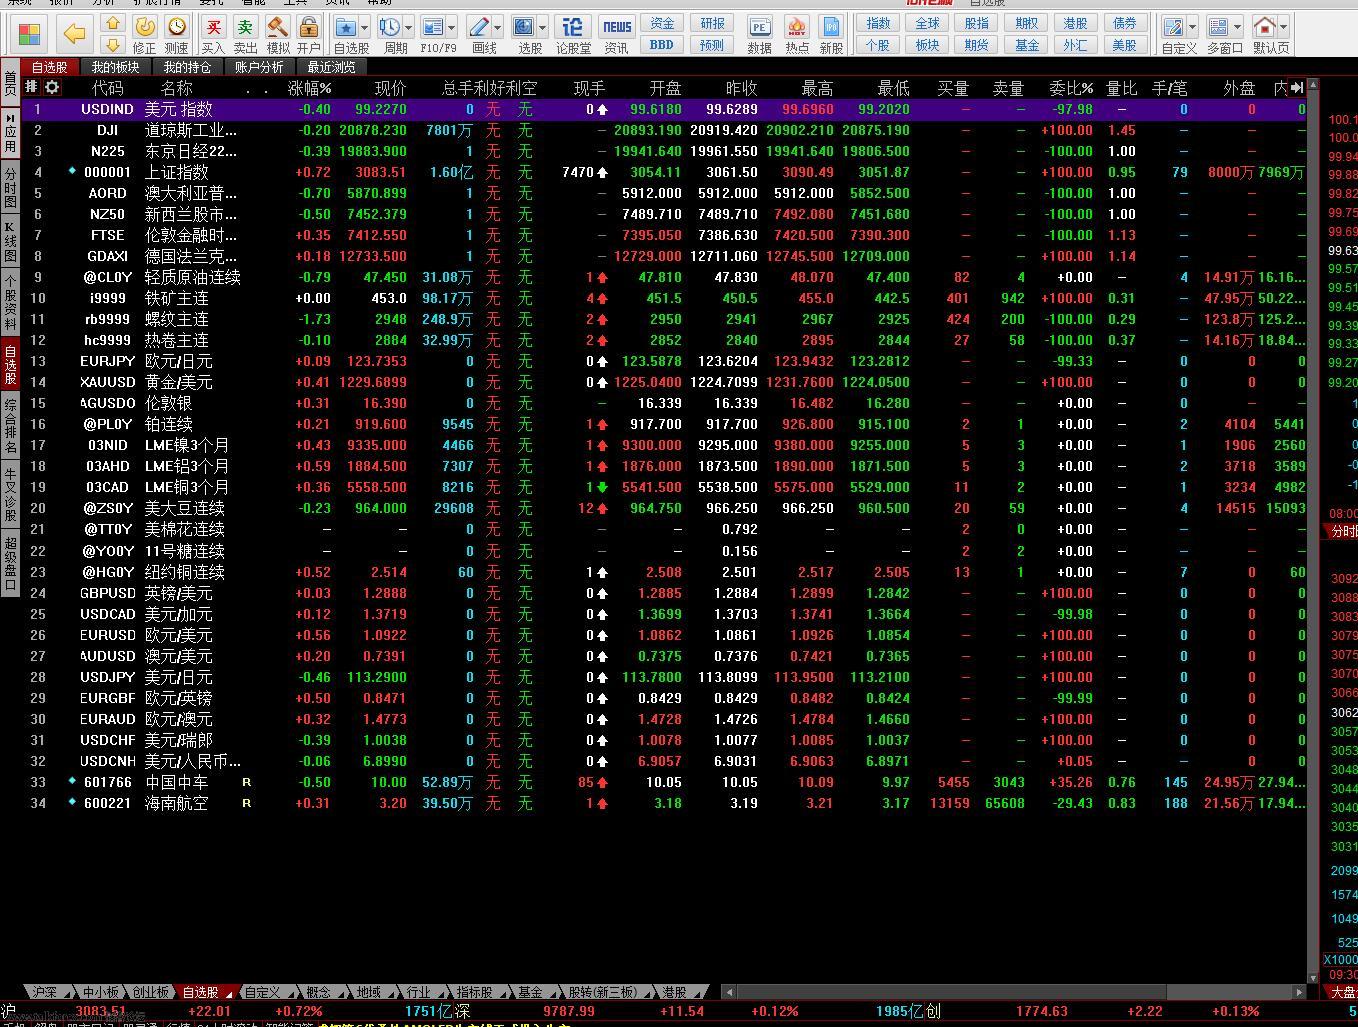Open the 分时图 sidebar tab
The width and height of the screenshot is (1358, 1027).
point(10,185)
